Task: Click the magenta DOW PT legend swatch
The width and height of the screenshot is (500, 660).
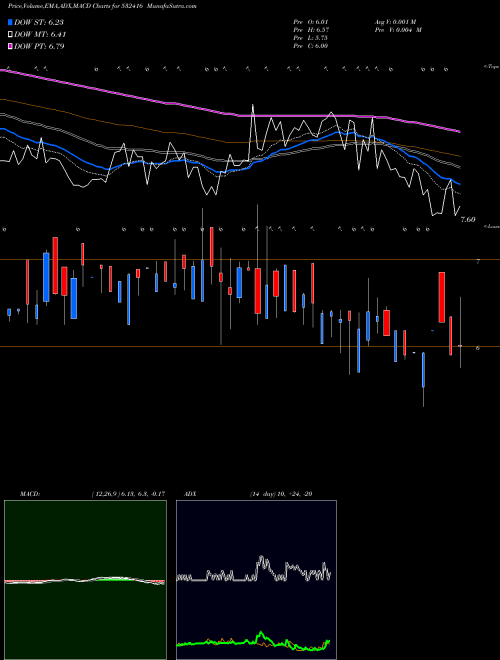Action: (x=10, y=47)
